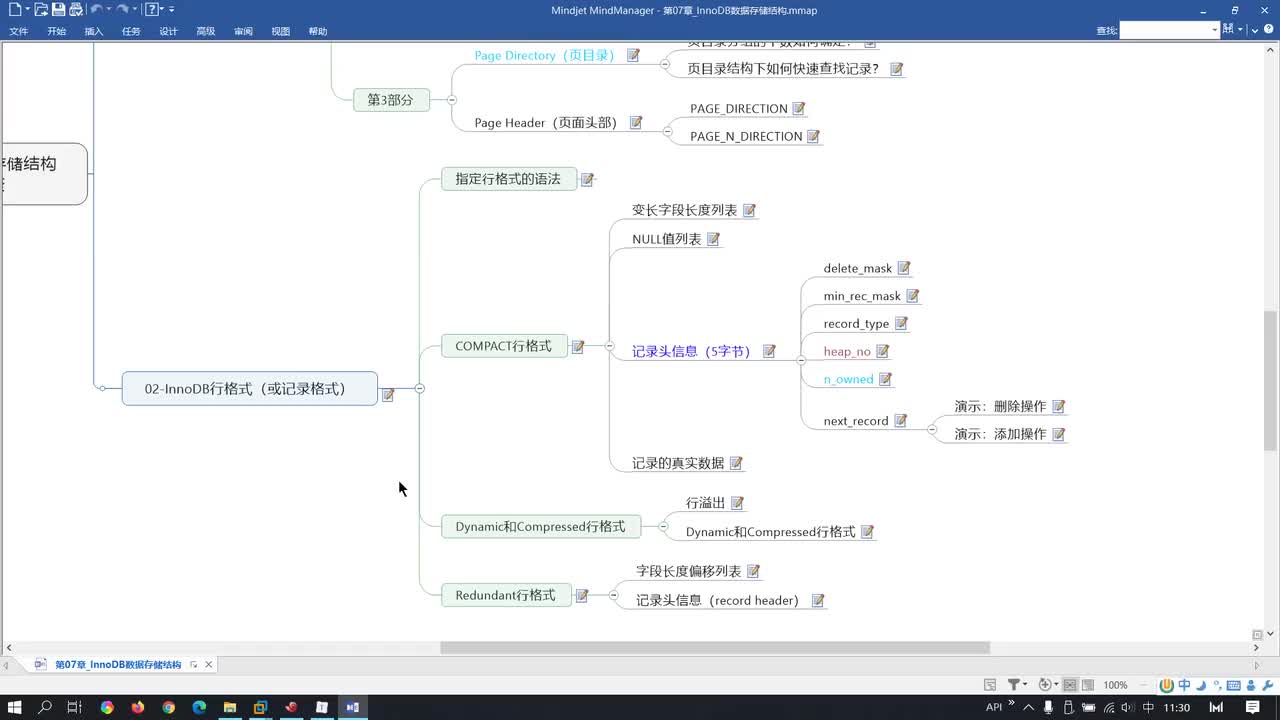Open note icon beside 变长字段长度列表
The height and width of the screenshot is (720, 1280).
click(749, 211)
